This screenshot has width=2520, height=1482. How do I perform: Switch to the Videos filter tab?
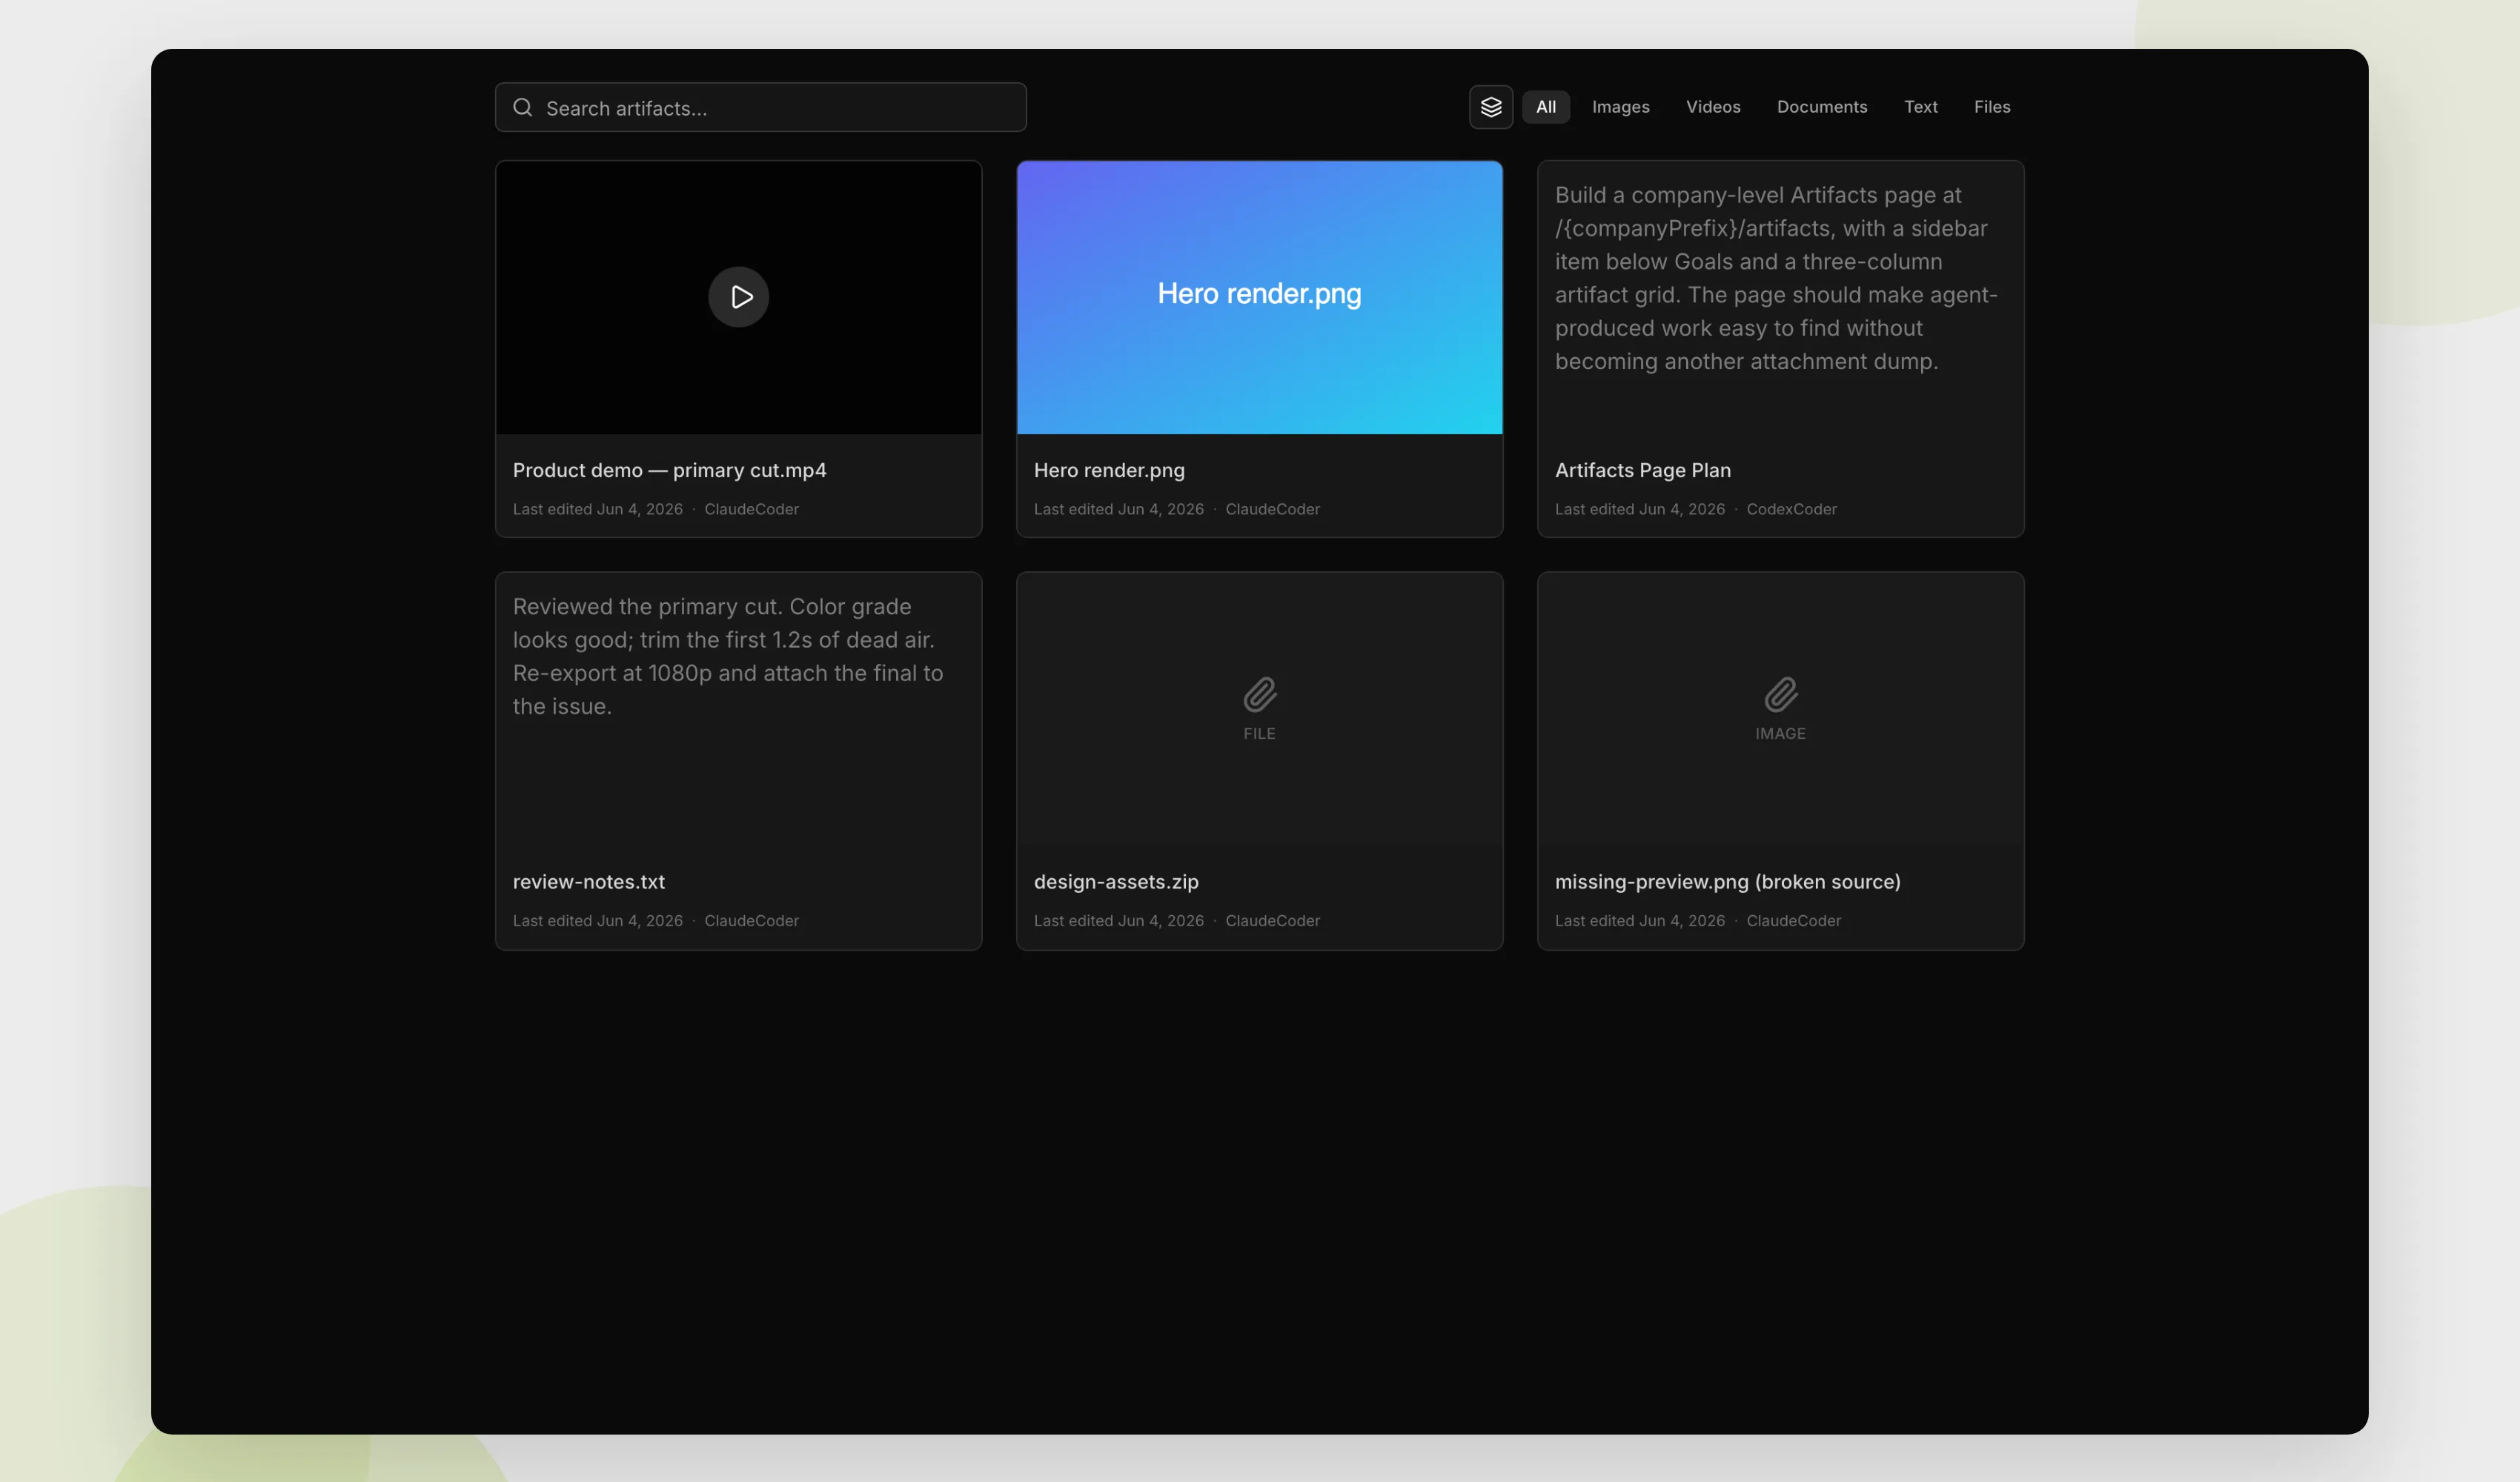point(1713,107)
